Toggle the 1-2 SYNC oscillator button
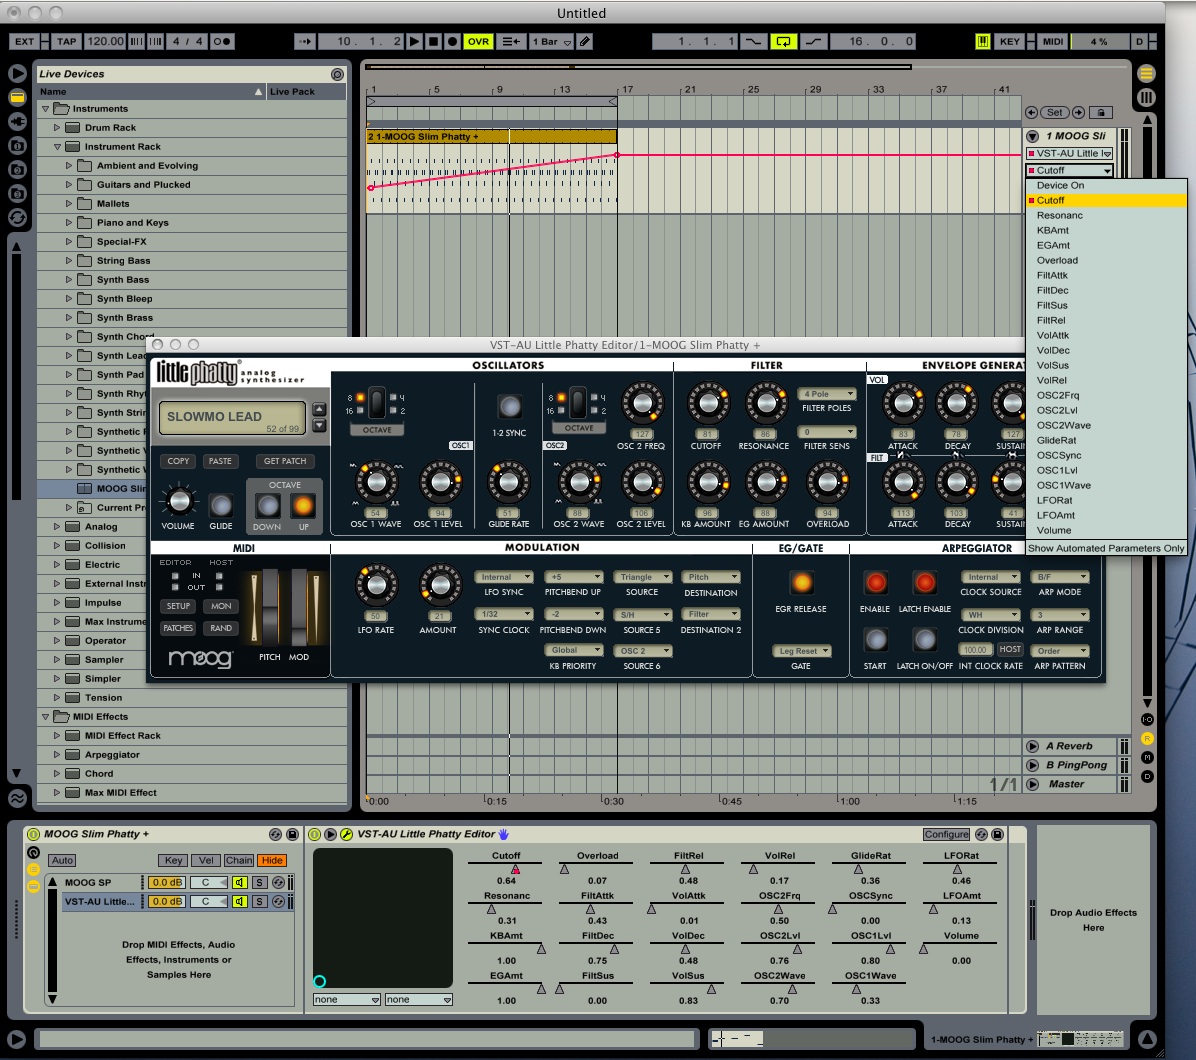 point(510,407)
